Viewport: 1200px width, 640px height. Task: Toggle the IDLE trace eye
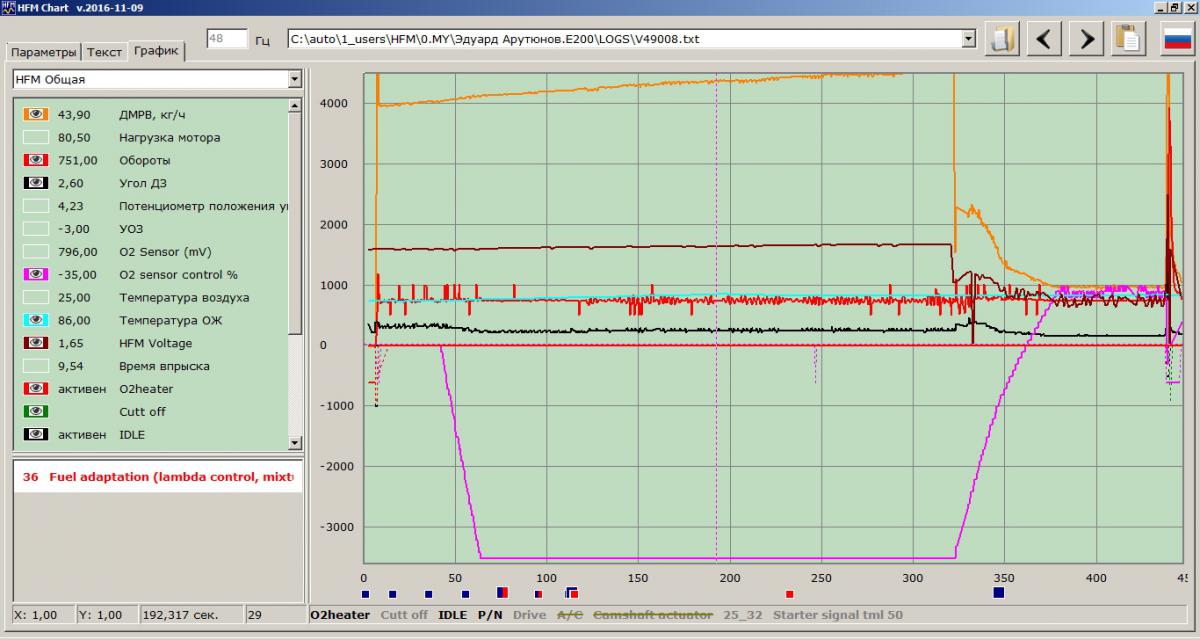click(x=36, y=435)
